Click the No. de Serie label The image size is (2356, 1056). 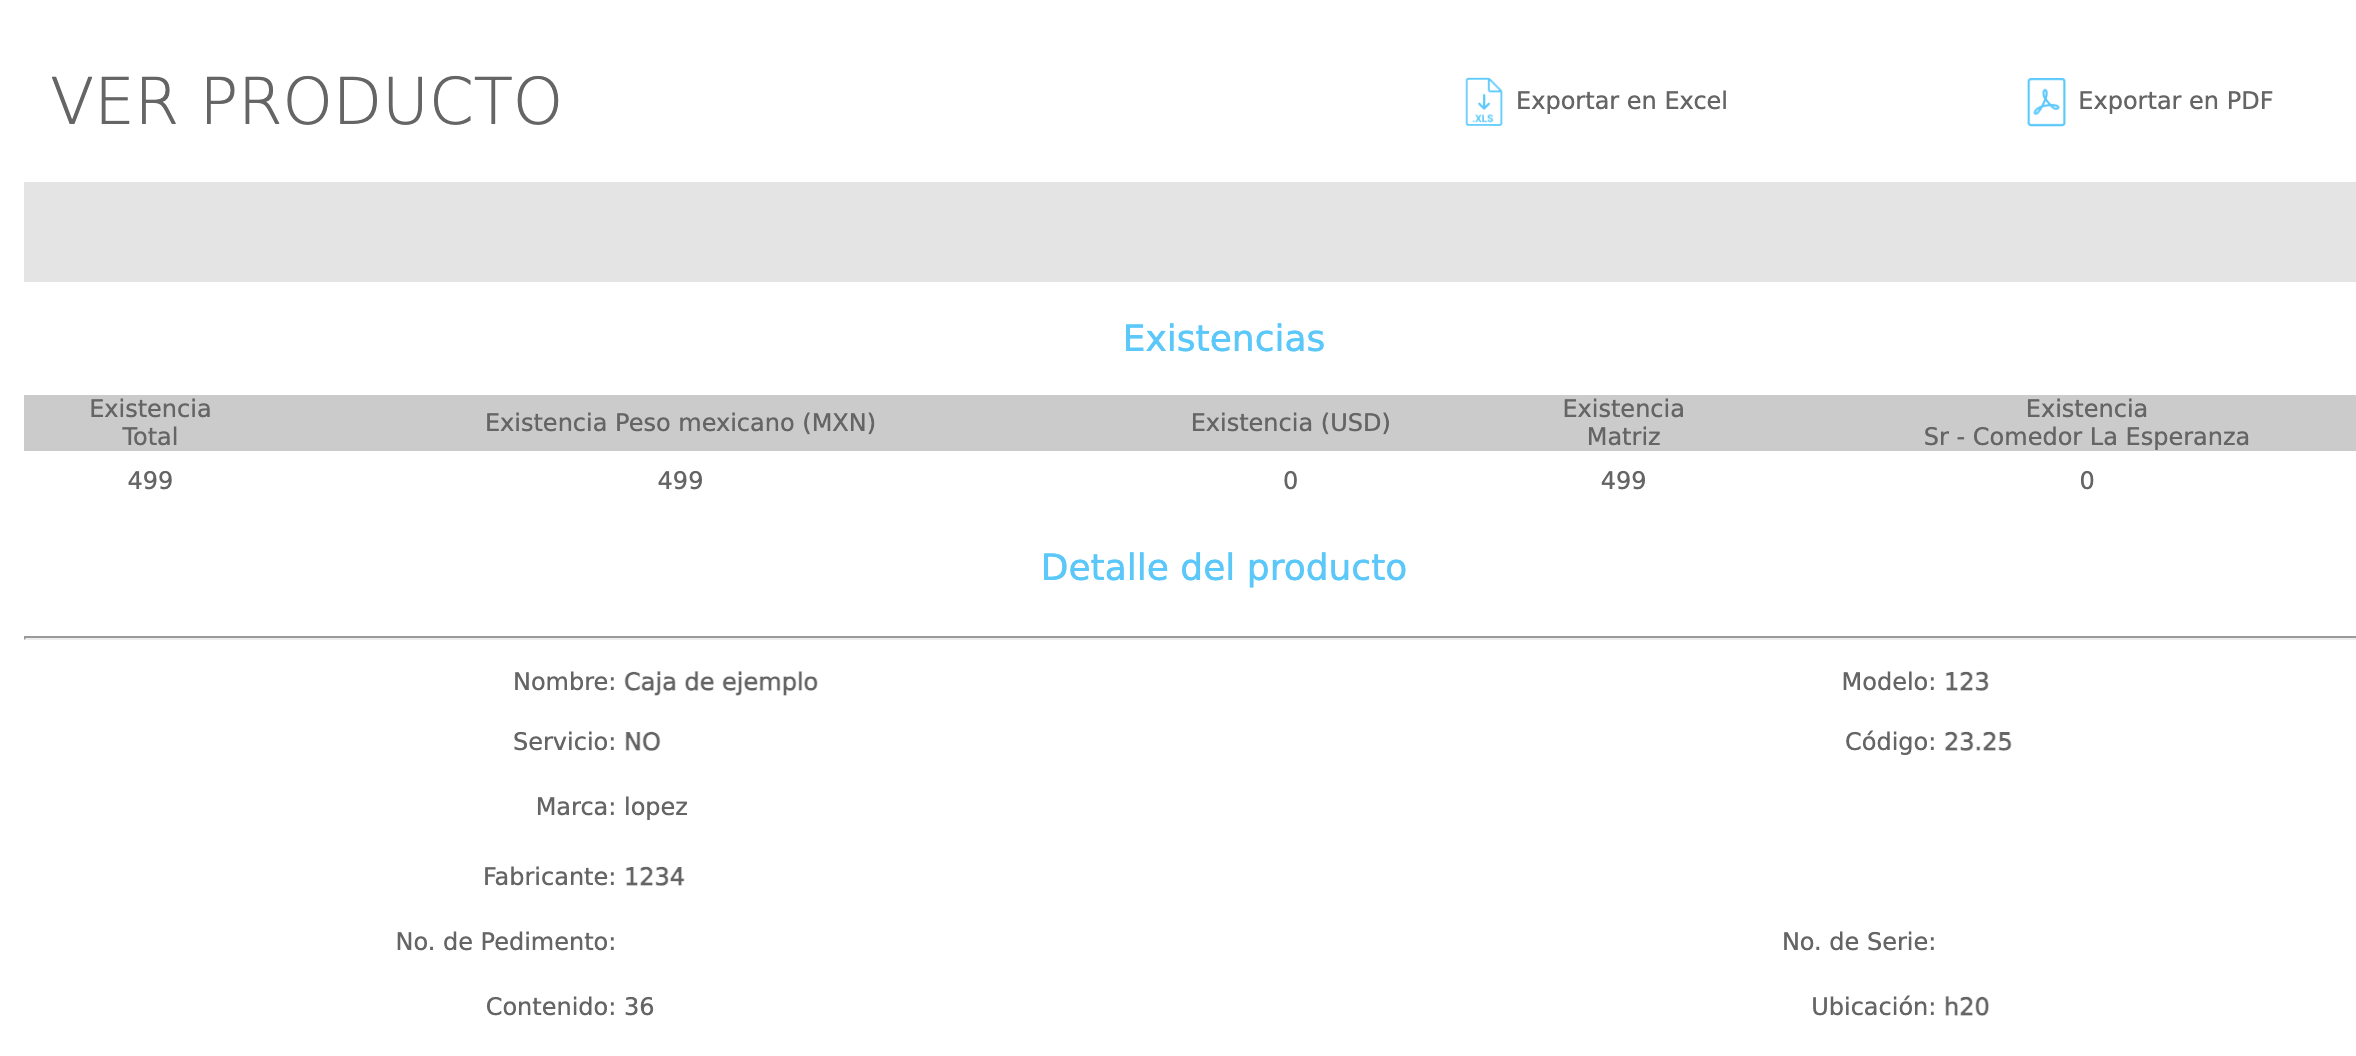point(1858,942)
